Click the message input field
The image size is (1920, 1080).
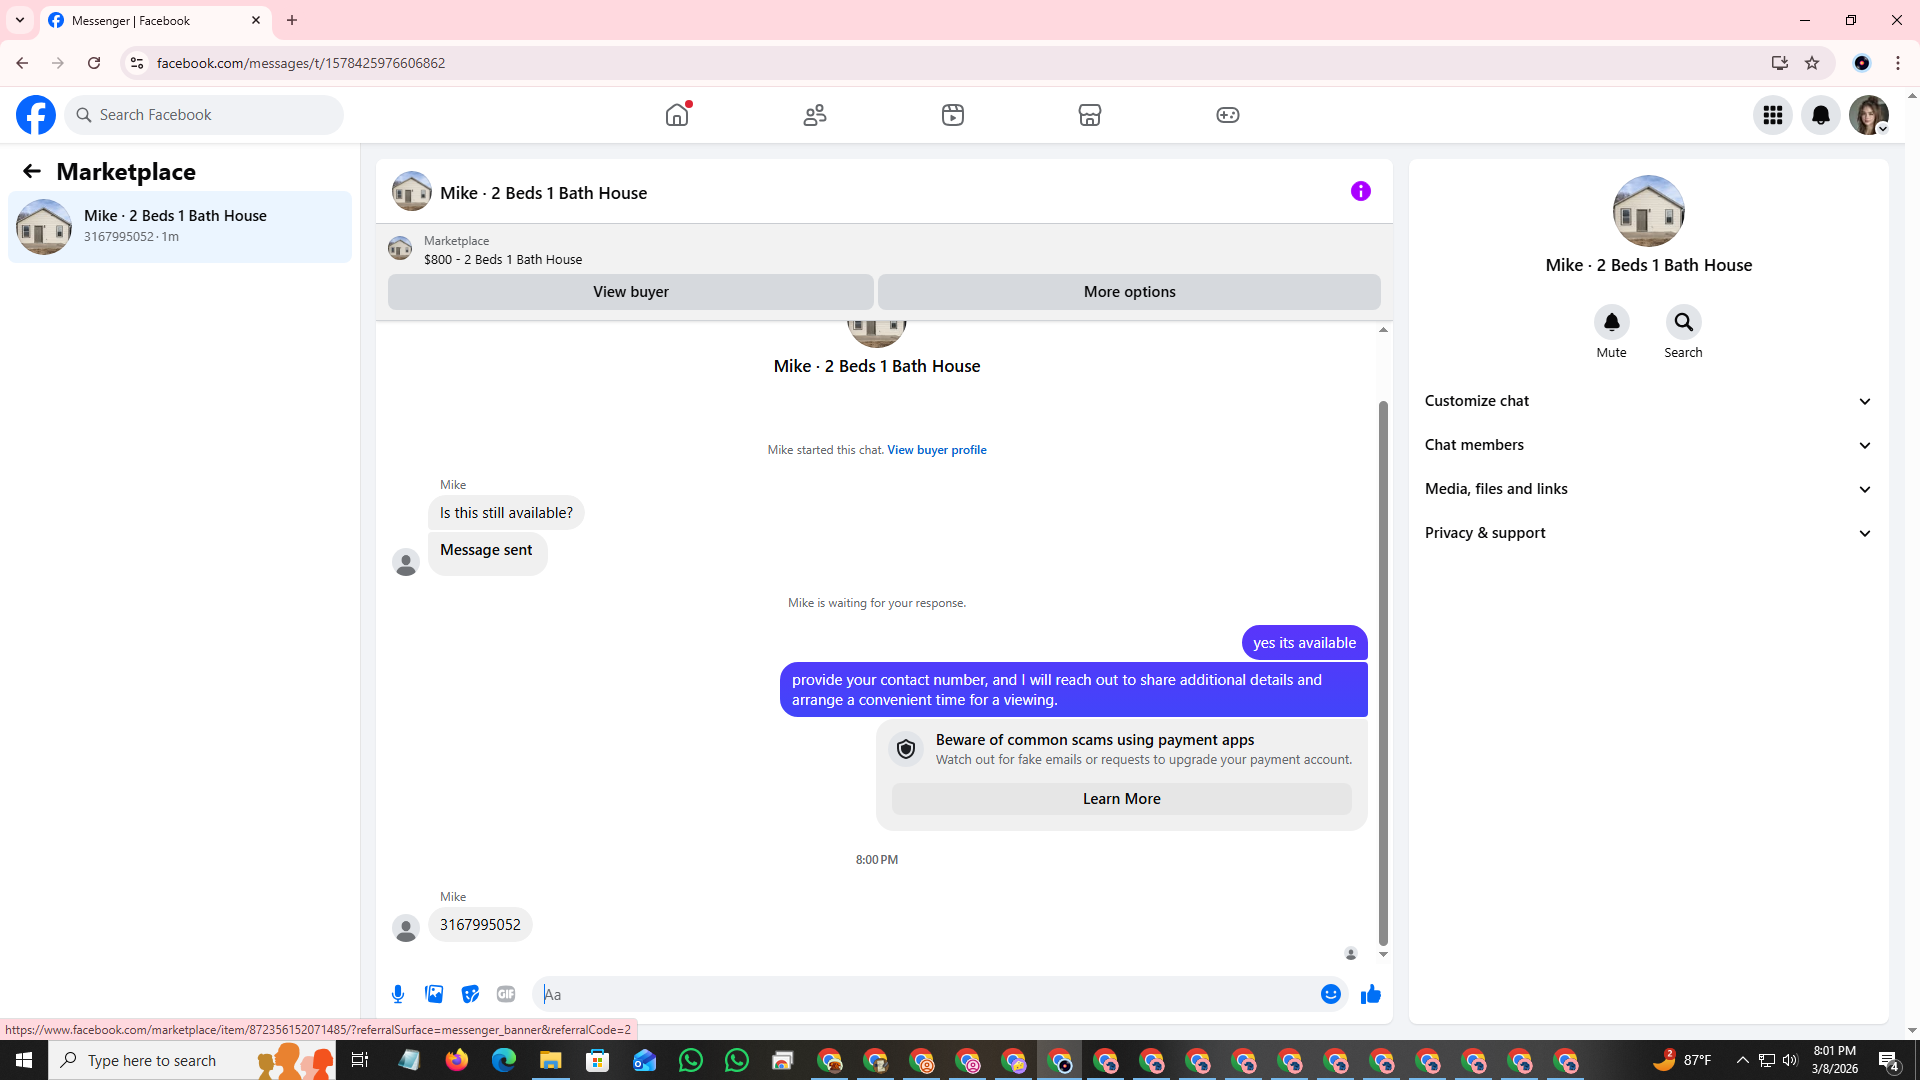[925, 994]
